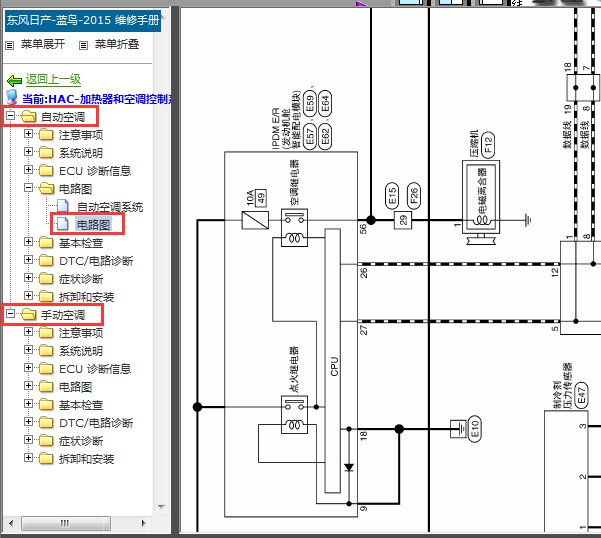Select the 自动空调 tree label
This screenshot has height=538, width=601.
coord(63,117)
